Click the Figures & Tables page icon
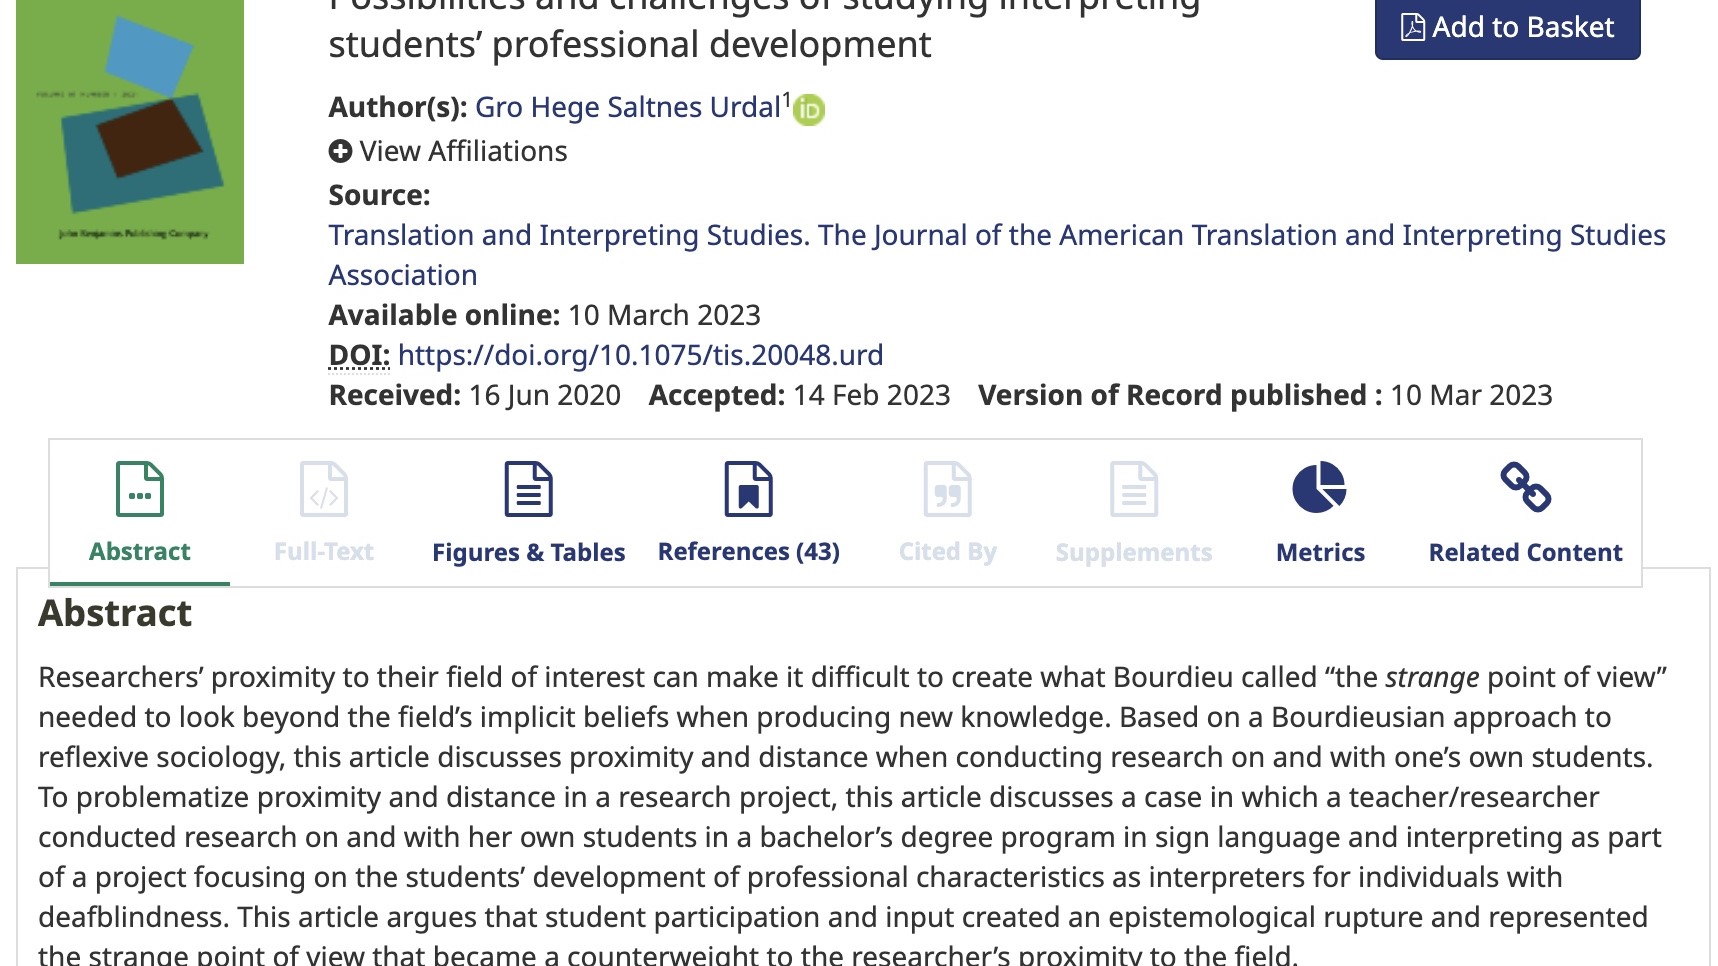1718x966 pixels. (x=528, y=489)
